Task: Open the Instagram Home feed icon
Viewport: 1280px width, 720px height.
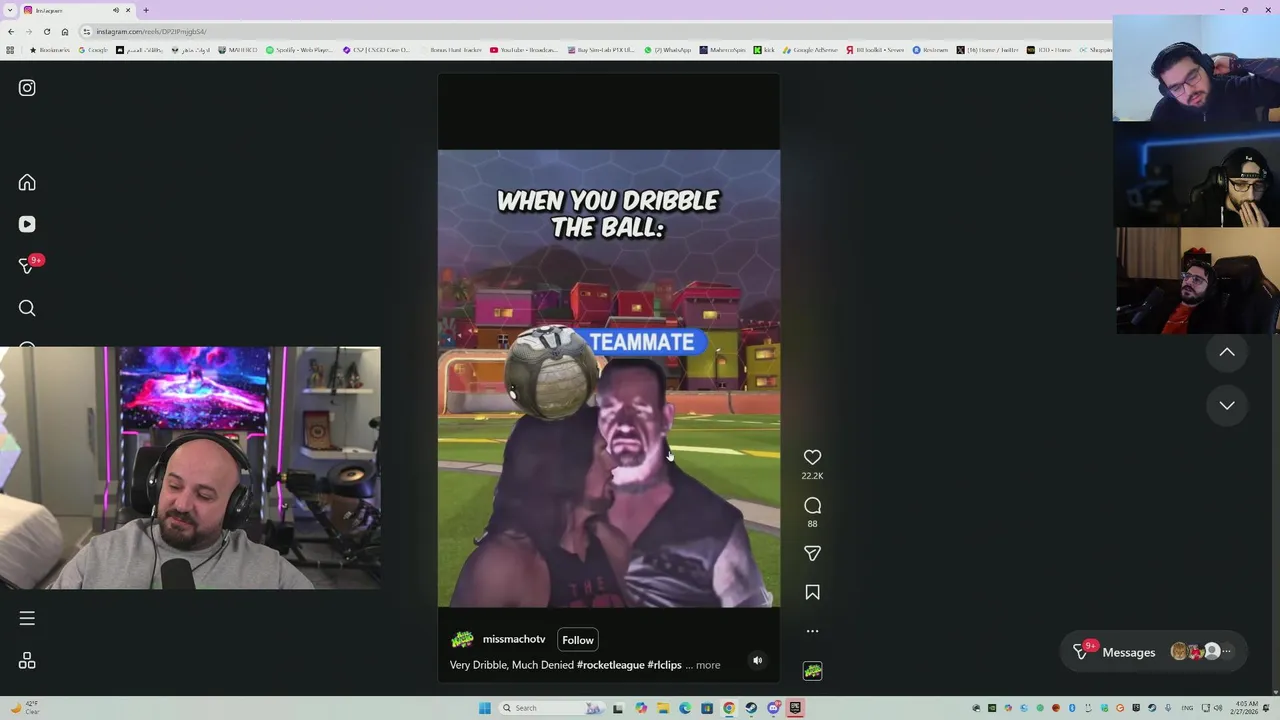Action: click(x=27, y=183)
